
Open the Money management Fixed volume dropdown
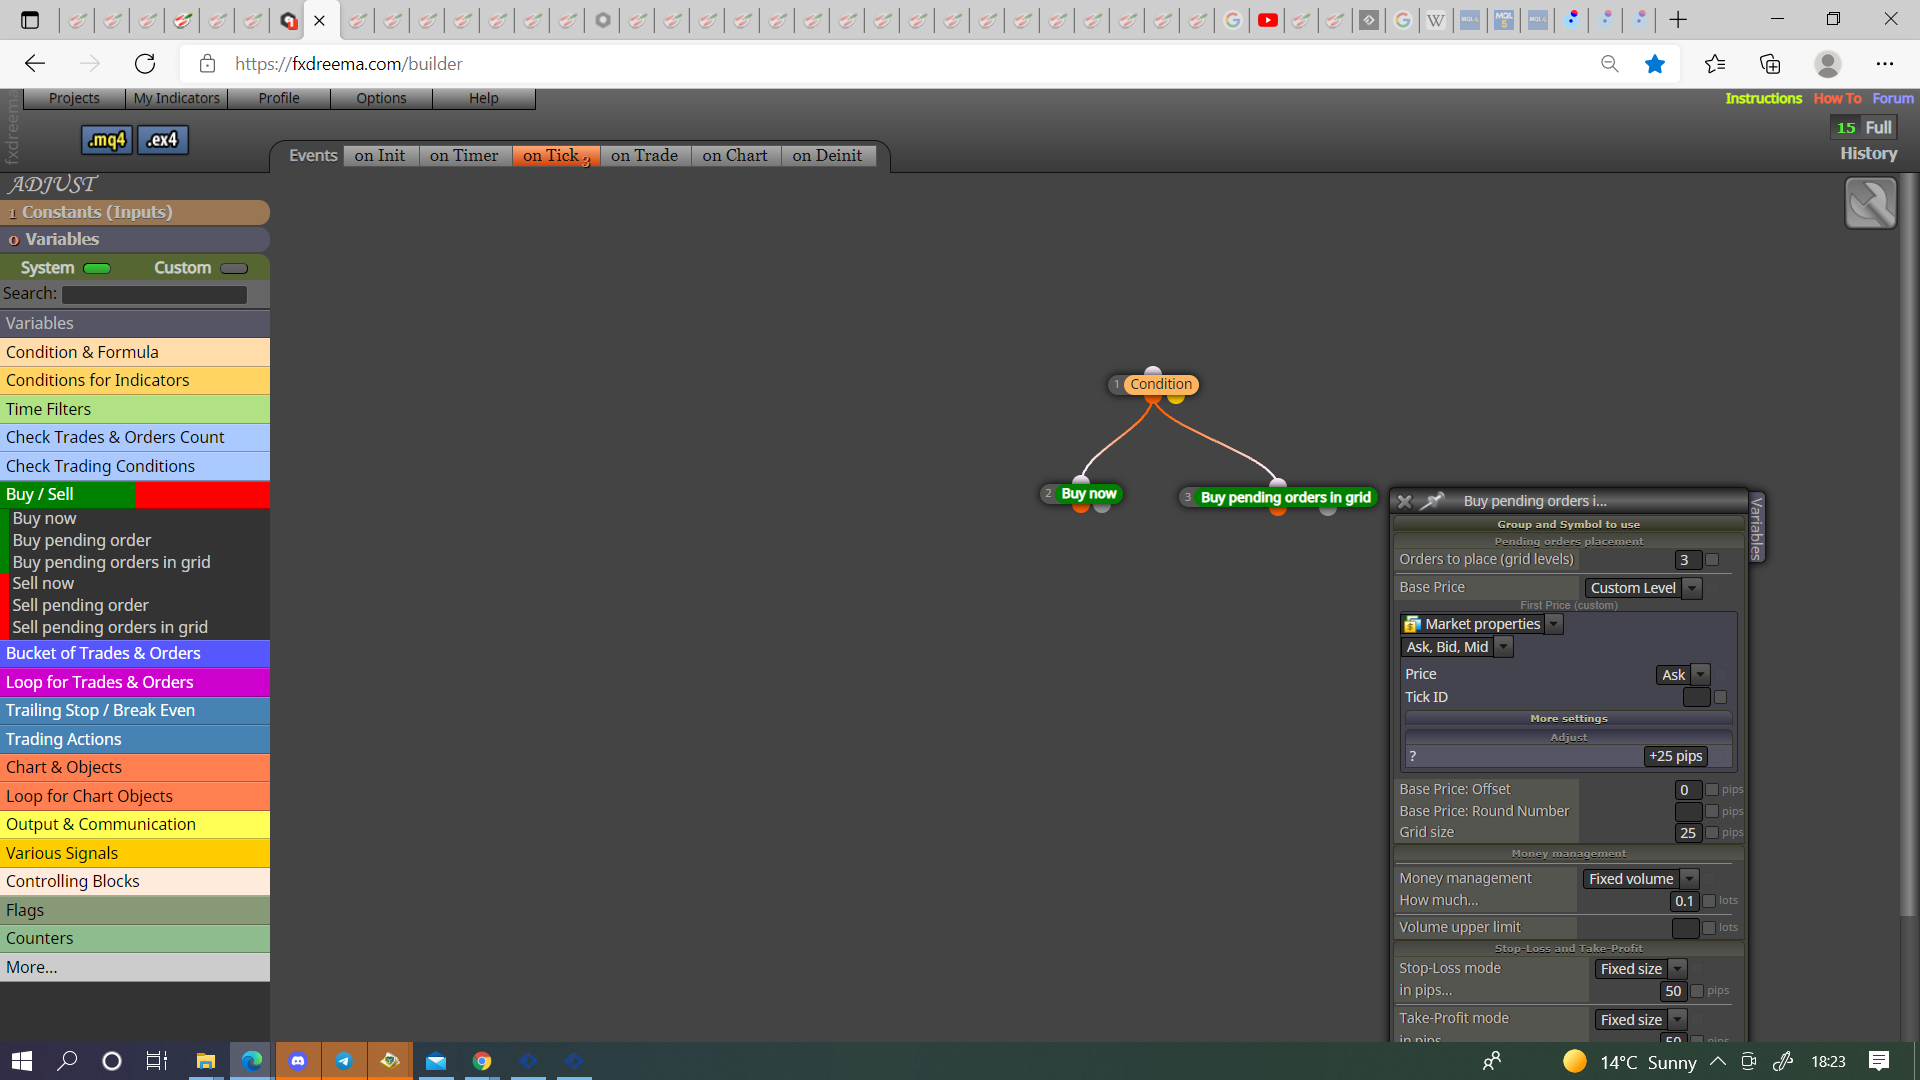coord(1640,879)
